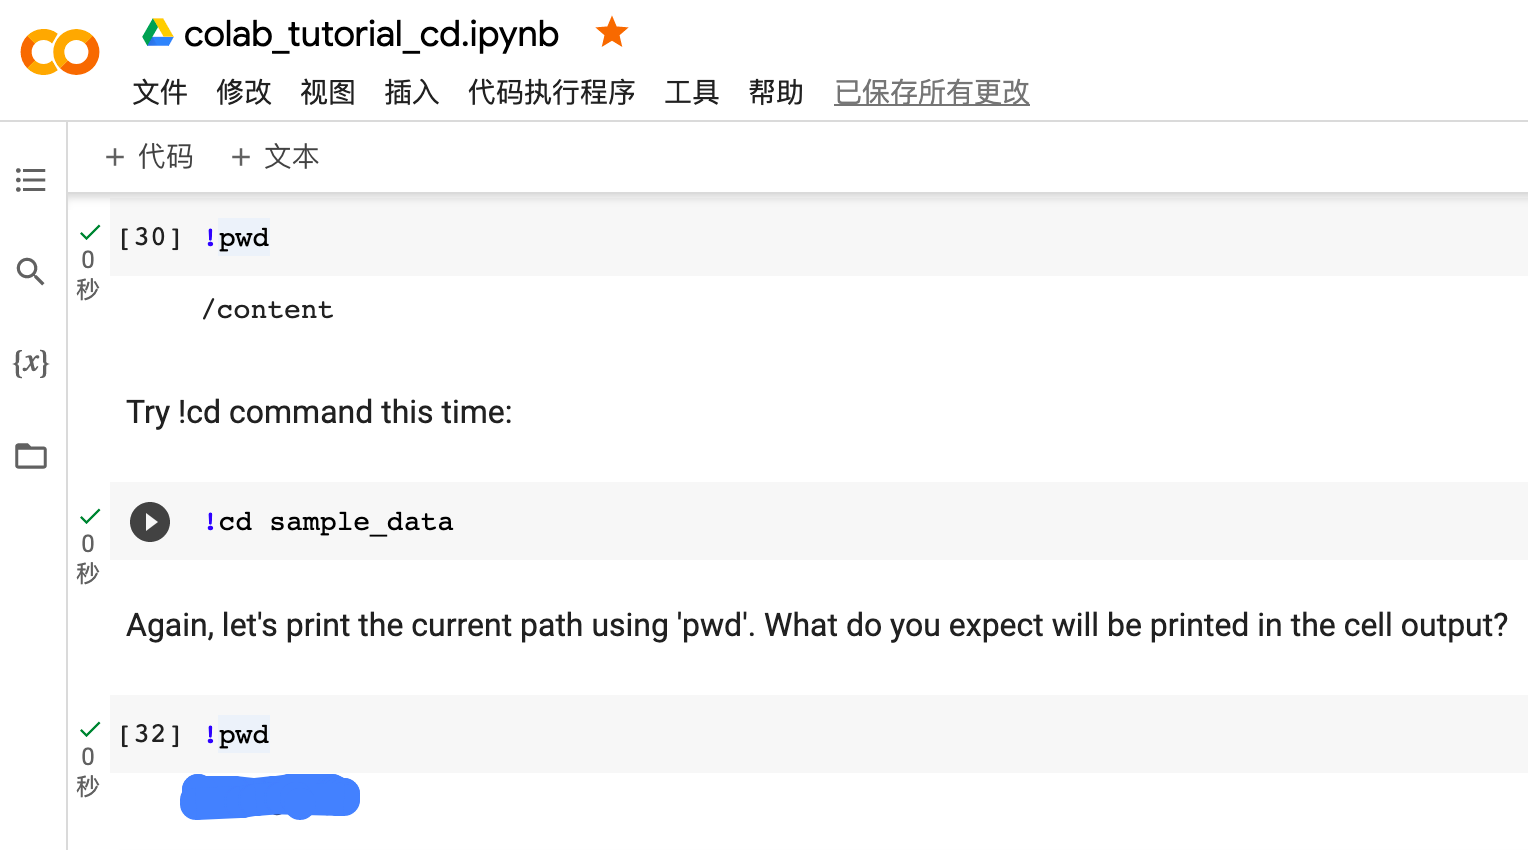
Task: Click the green checkmark beside cell 32
Action: [x=90, y=730]
